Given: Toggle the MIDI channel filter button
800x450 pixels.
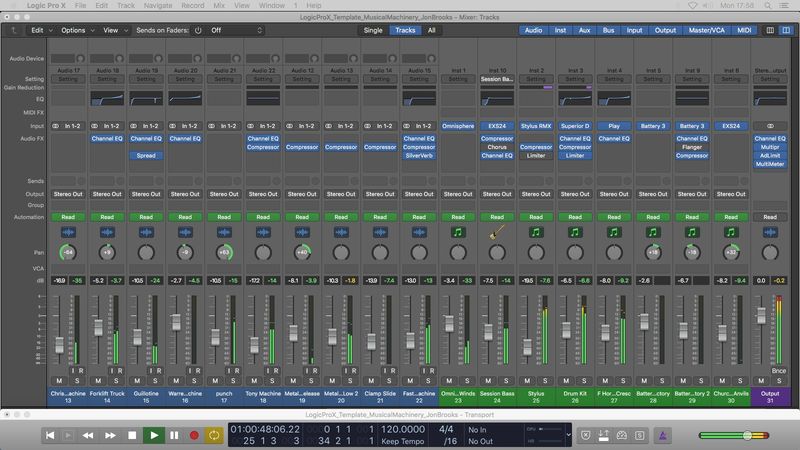Looking at the screenshot, I should point(744,30).
